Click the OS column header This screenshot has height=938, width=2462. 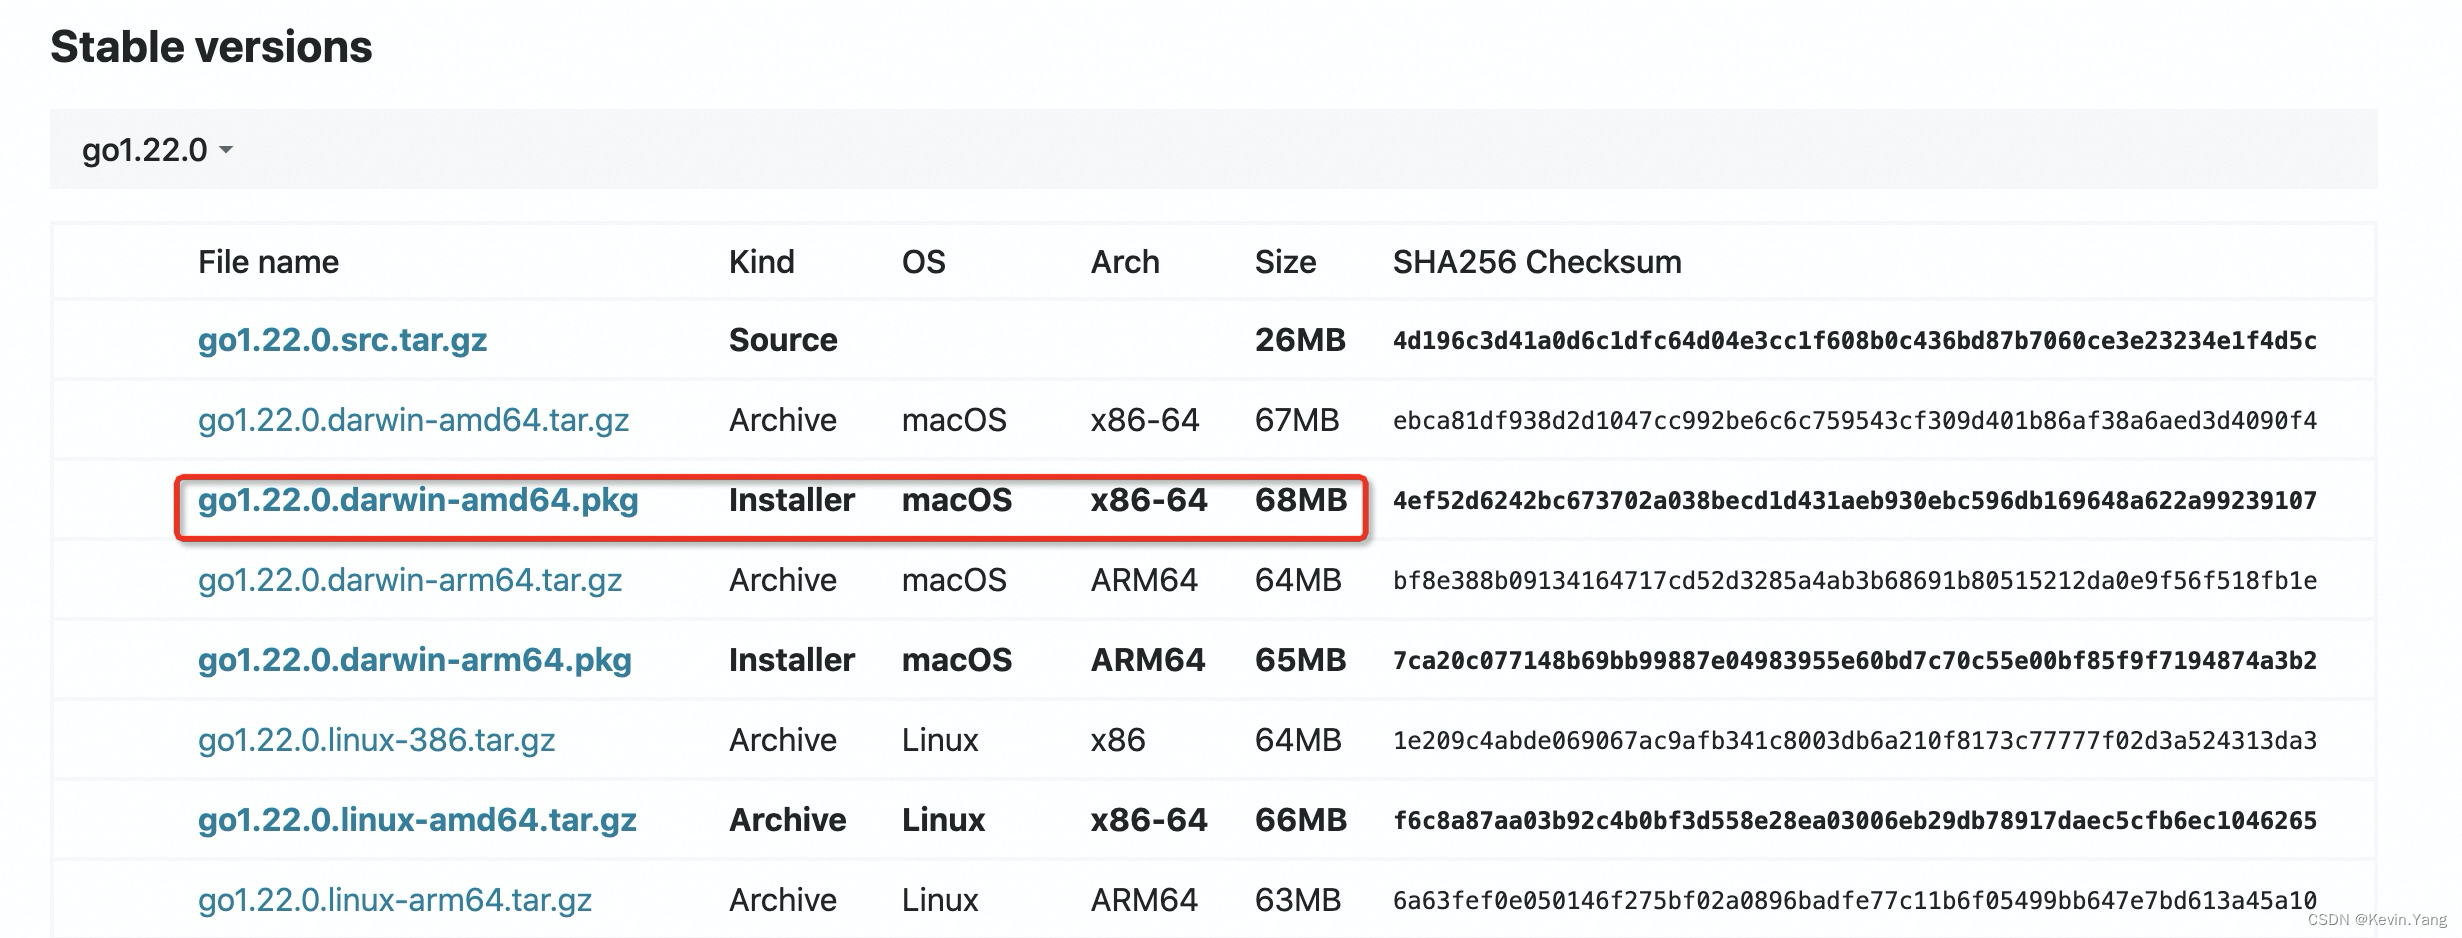coord(923,262)
